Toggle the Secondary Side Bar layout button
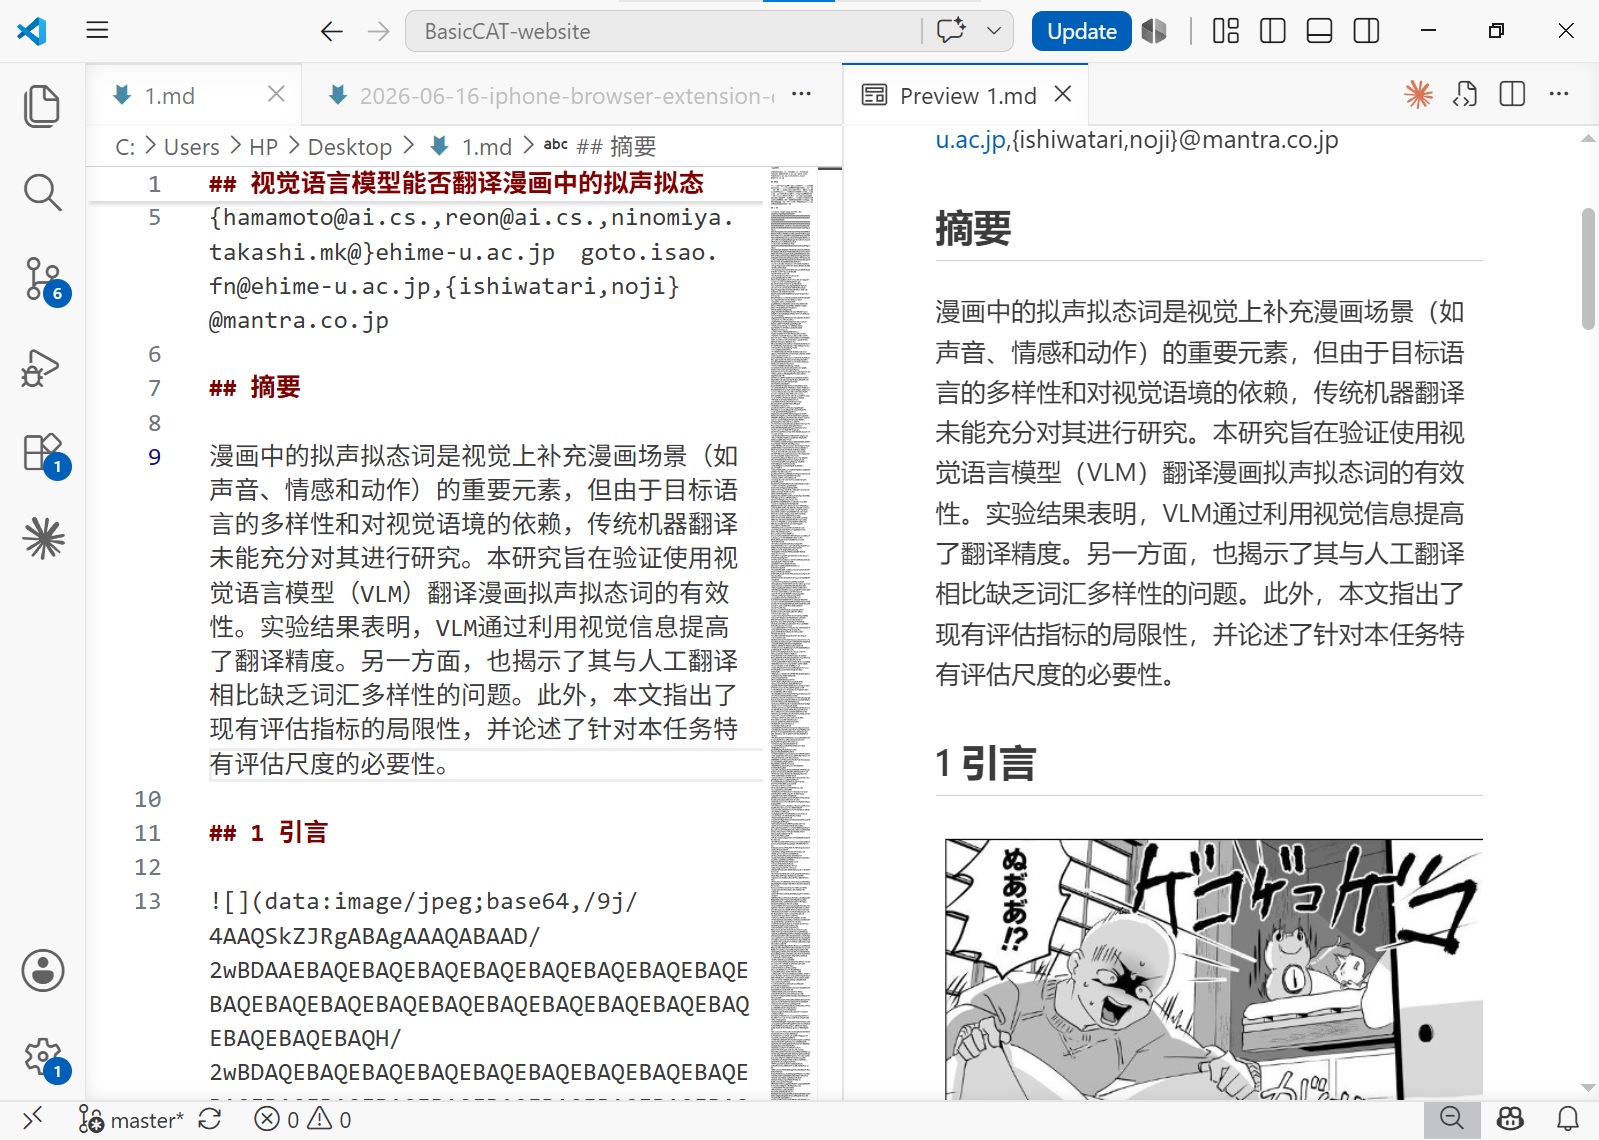Screen dimensions: 1599x1140 [1366, 31]
